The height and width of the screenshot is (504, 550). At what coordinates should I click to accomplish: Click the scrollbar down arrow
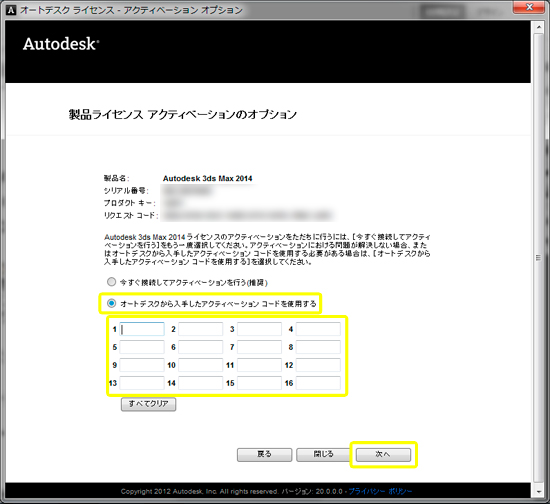539,492
